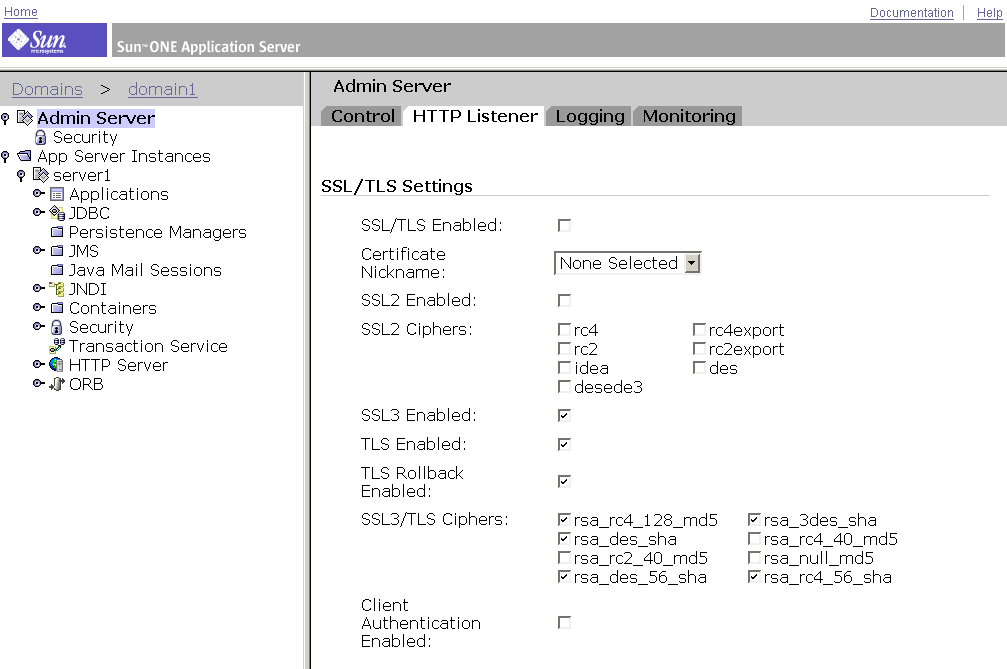This screenshot has width=1007, height=669.
Task: Click the Java Mail Sessions folder icon
Action: 57,270
